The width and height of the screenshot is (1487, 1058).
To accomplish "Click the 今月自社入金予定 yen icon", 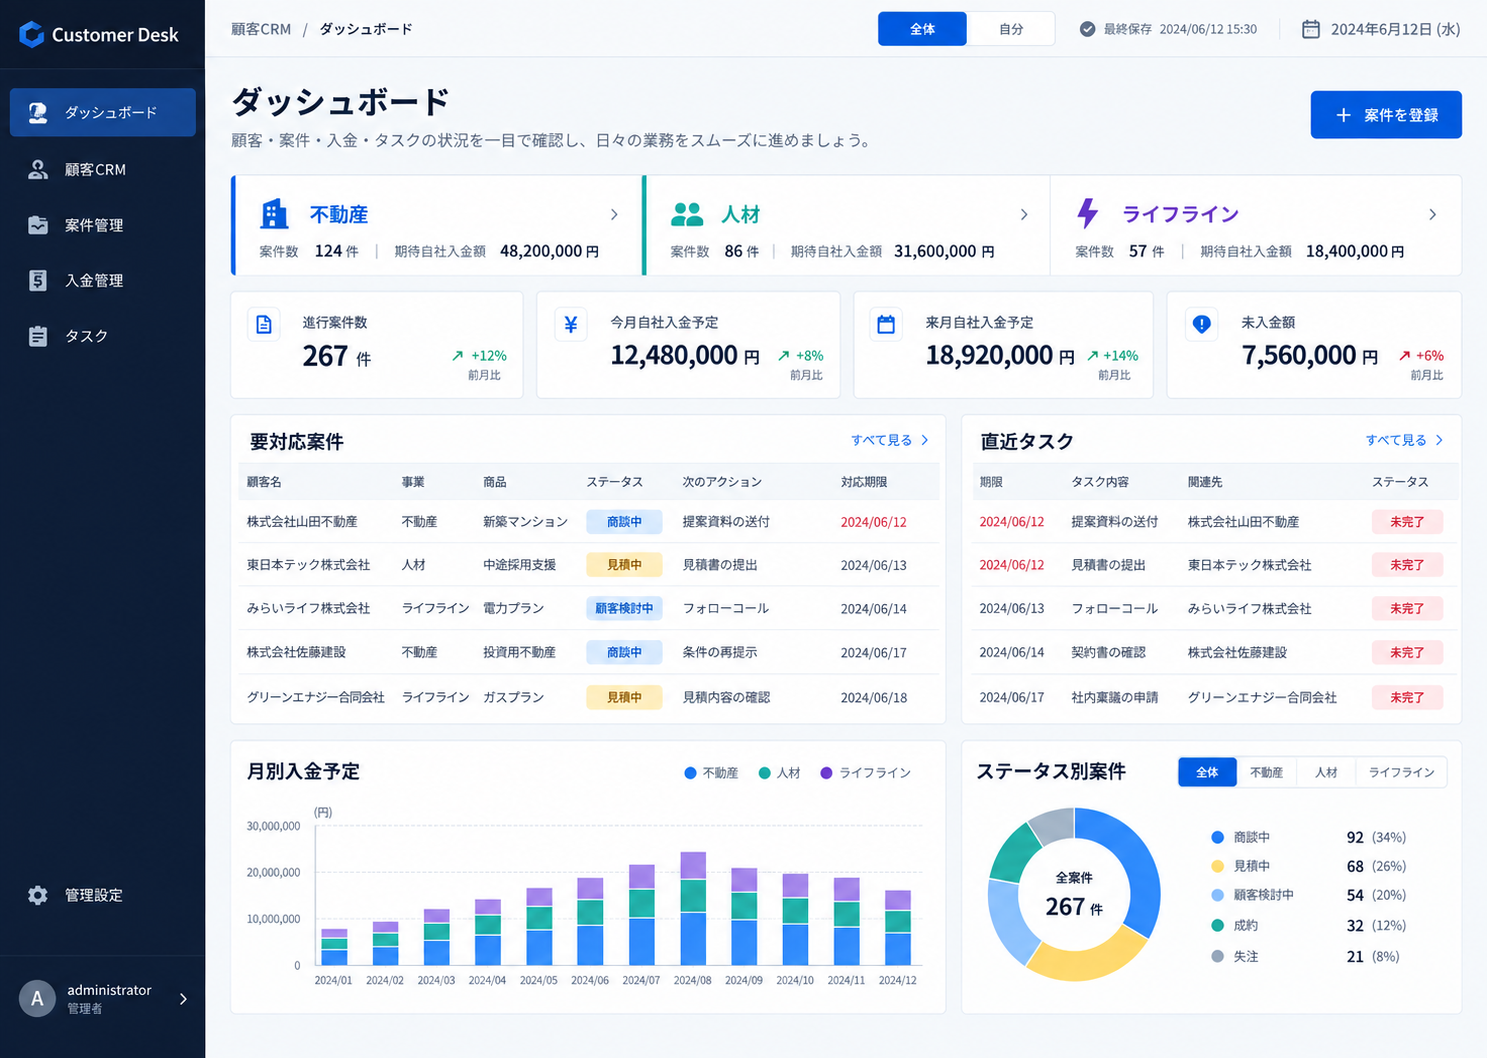I will pyautogui.click(x=571, y=324).
